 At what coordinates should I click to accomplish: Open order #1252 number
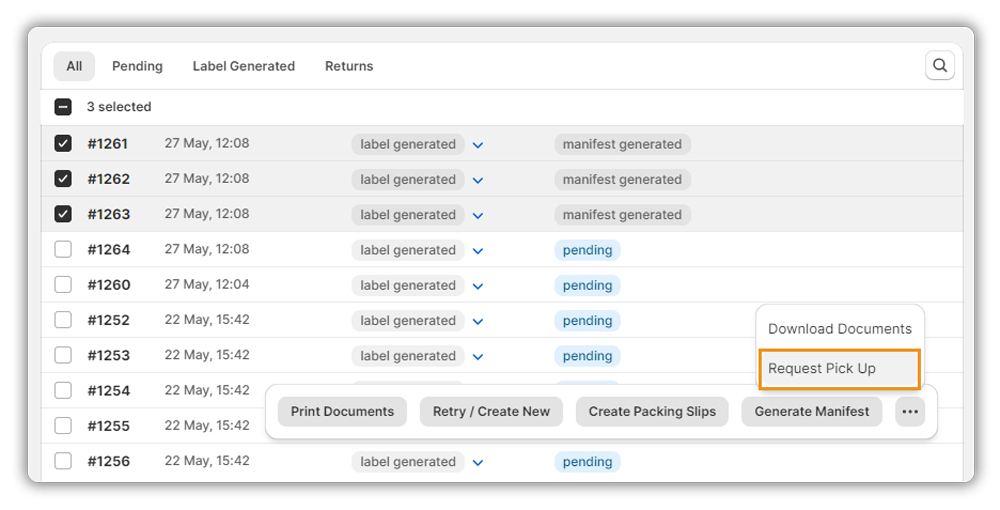click(108, 320)
